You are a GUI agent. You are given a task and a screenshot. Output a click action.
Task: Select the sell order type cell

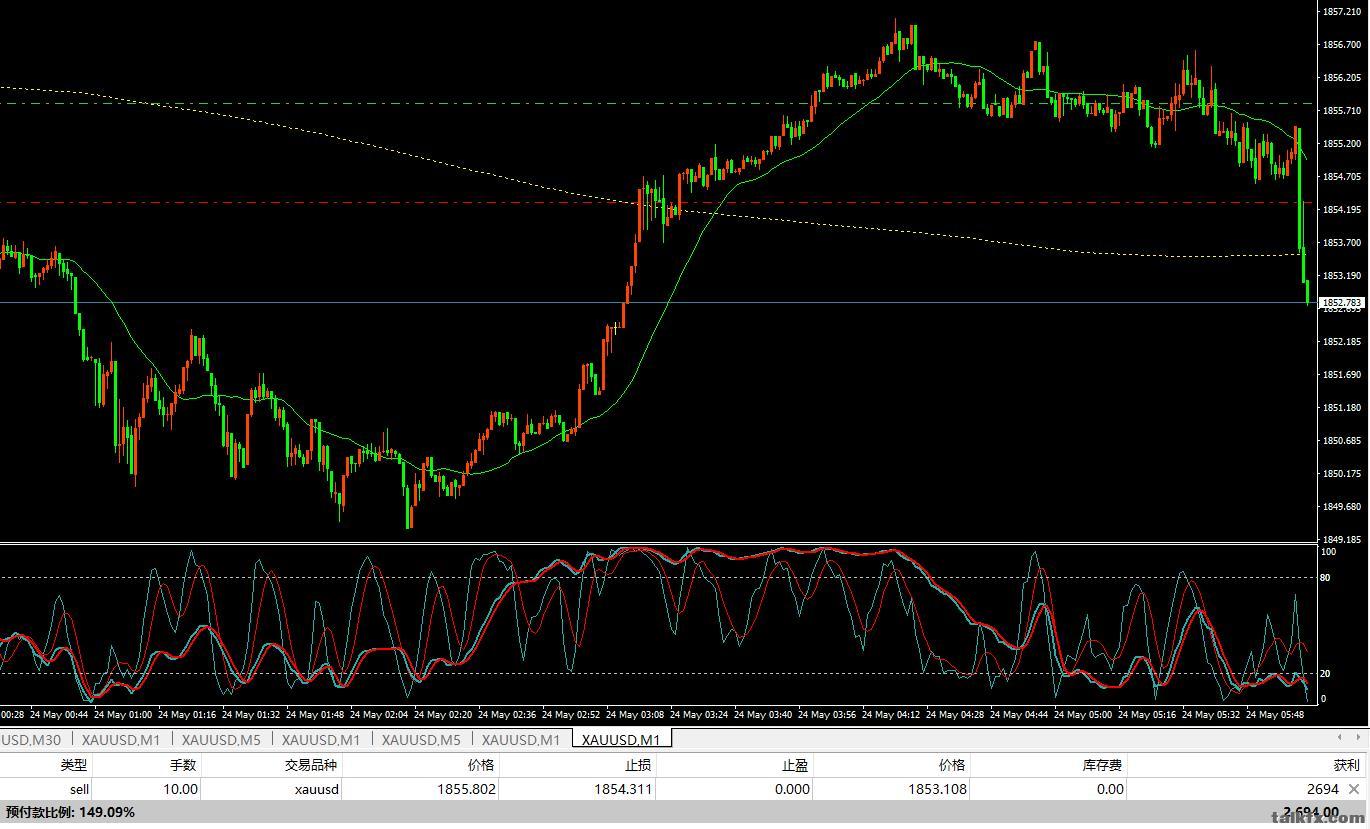[79, 789]
